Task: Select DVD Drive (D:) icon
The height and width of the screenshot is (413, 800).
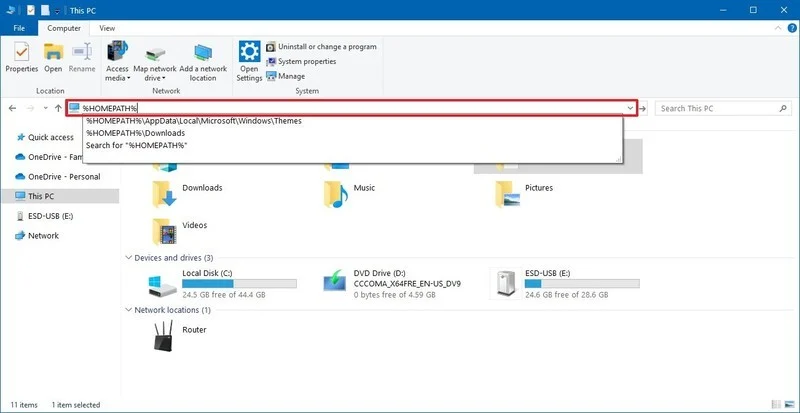Action: tap(335, 282)
